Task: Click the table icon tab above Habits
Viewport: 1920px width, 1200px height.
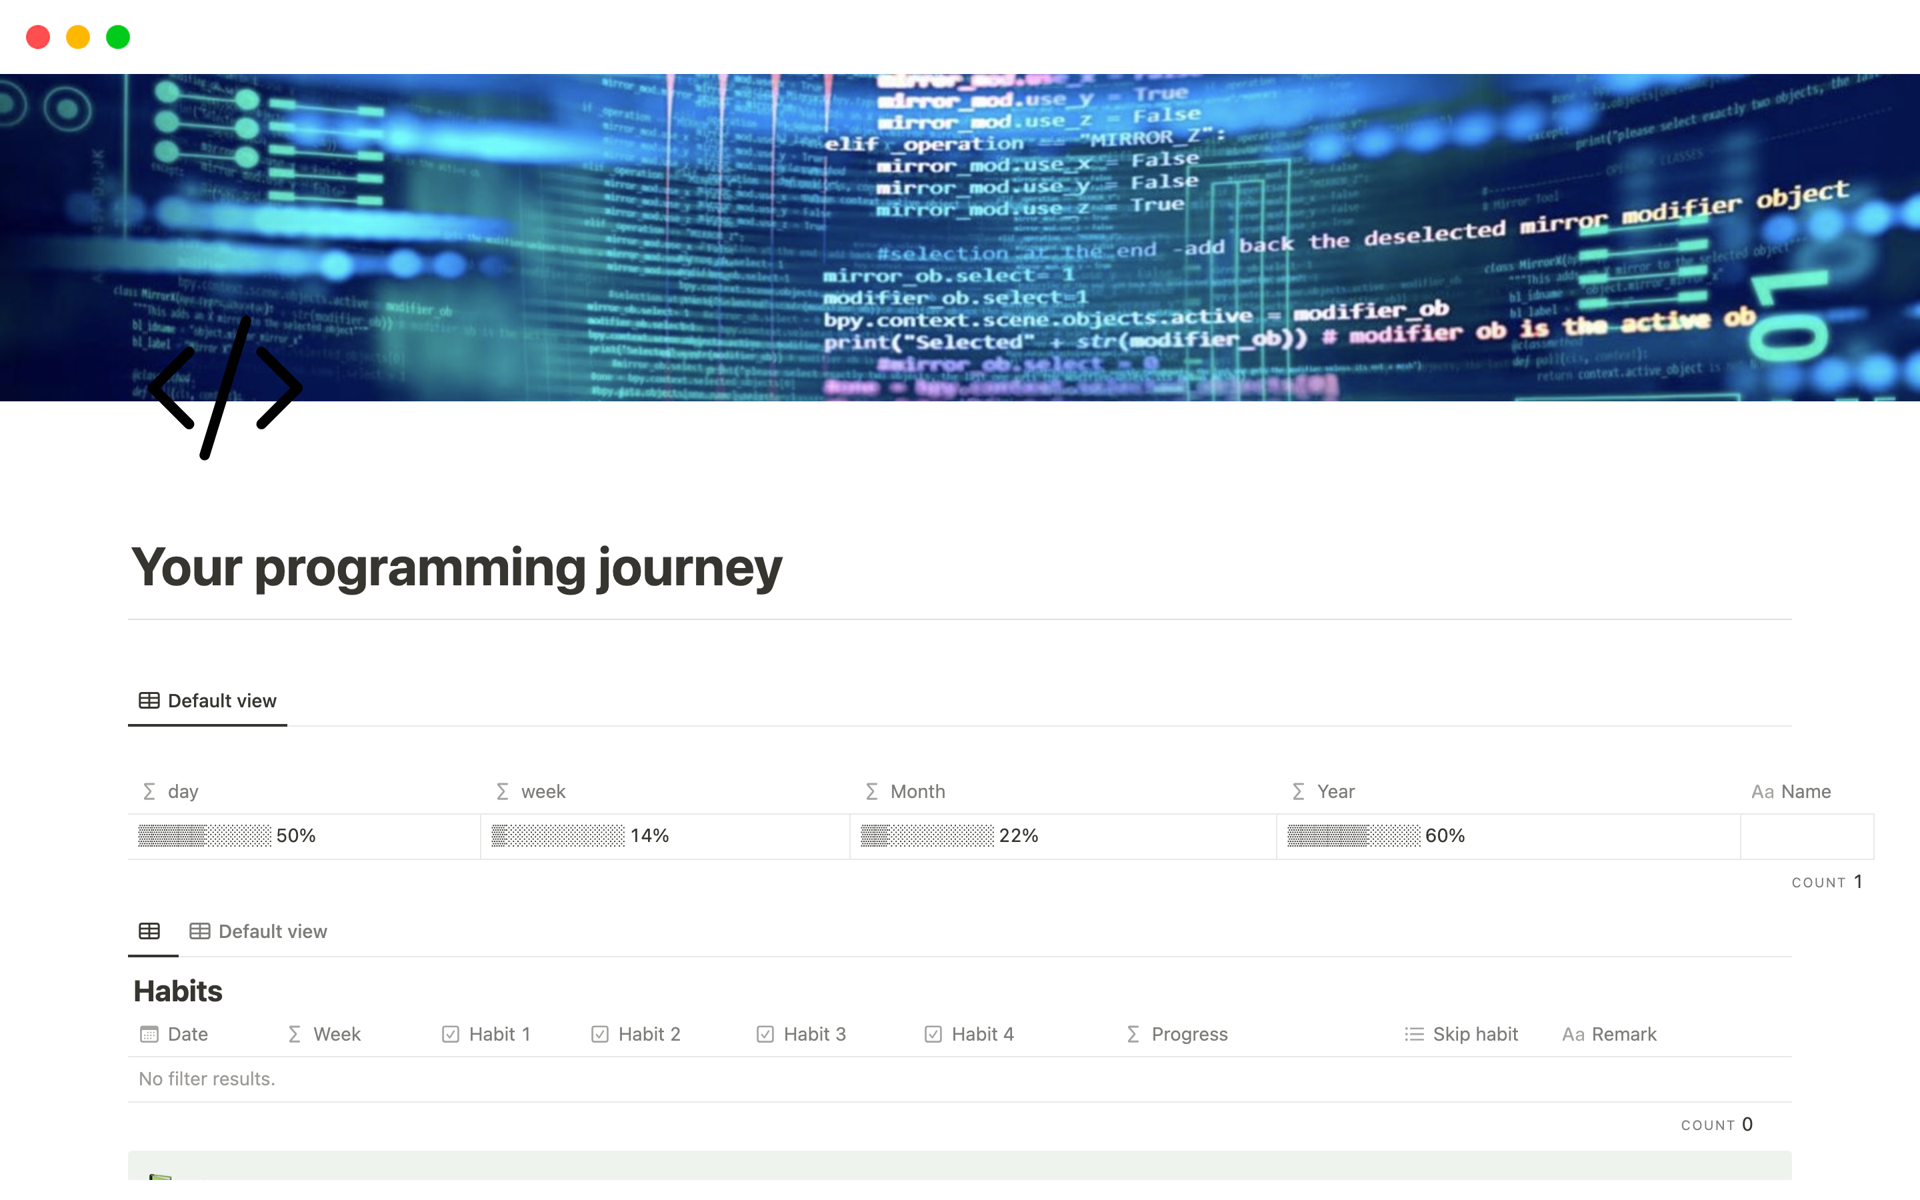Action: 149,931
